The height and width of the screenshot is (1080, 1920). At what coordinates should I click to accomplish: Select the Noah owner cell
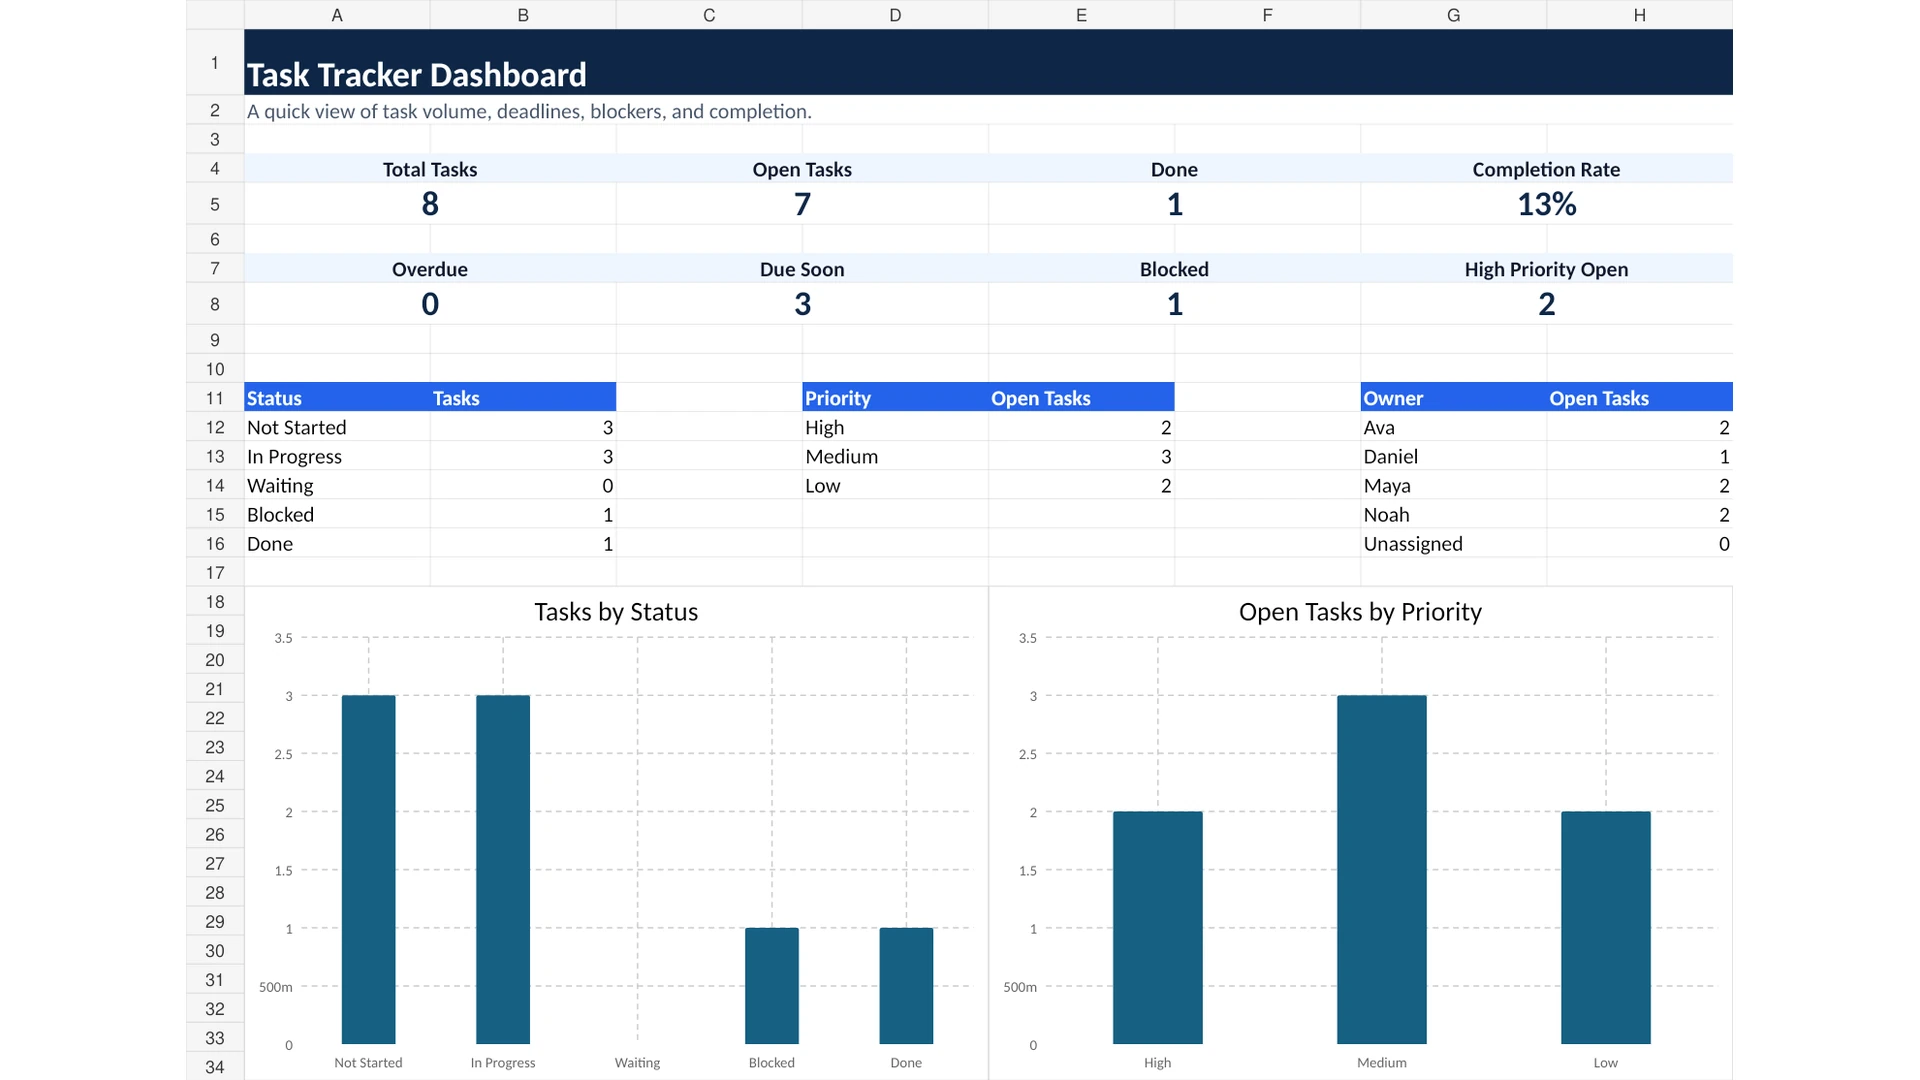(1453, 514)
